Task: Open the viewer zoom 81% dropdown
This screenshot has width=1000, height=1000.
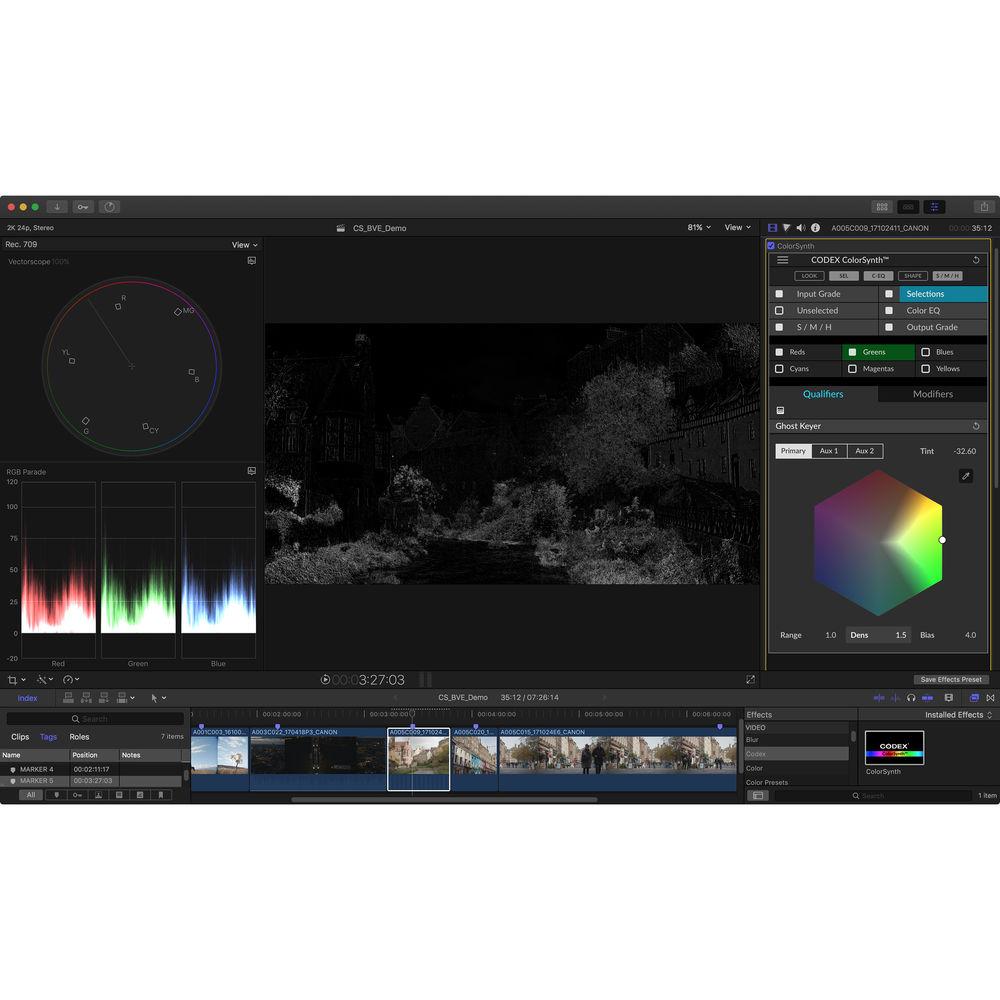Action: coord(699,228)
